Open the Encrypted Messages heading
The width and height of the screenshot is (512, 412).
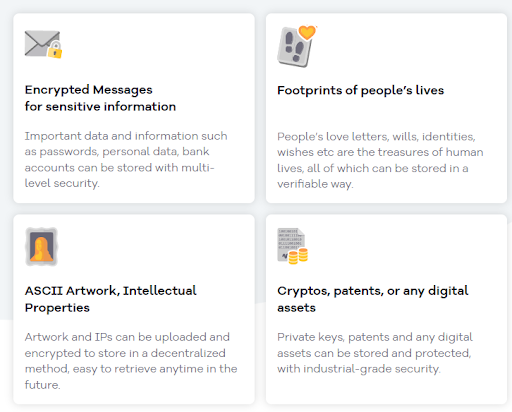coord(100,98)
